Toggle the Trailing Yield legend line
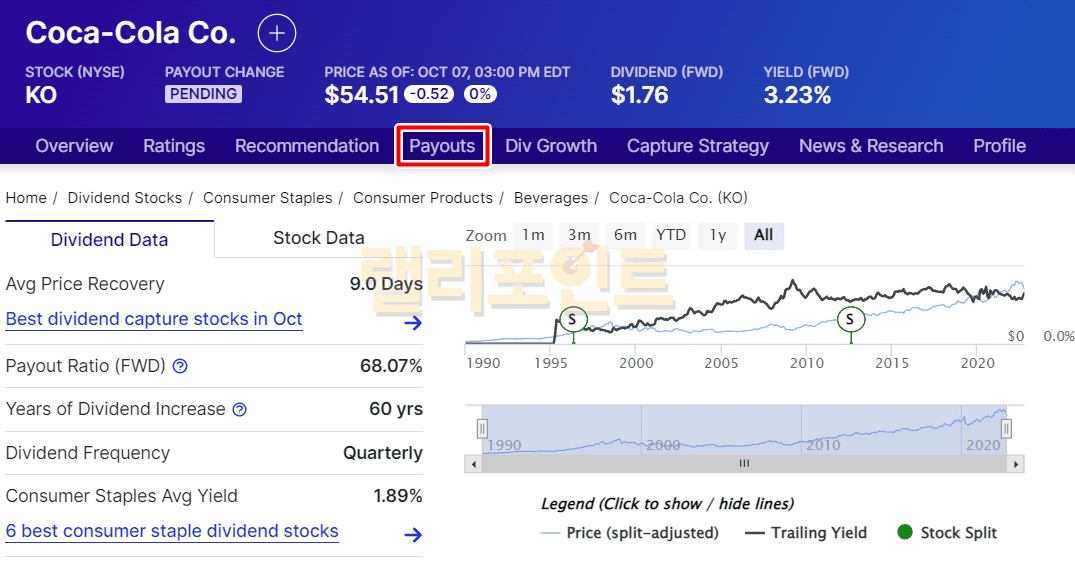The height and width of the screenshot is (561, 1075). click(x=807, y=533)
